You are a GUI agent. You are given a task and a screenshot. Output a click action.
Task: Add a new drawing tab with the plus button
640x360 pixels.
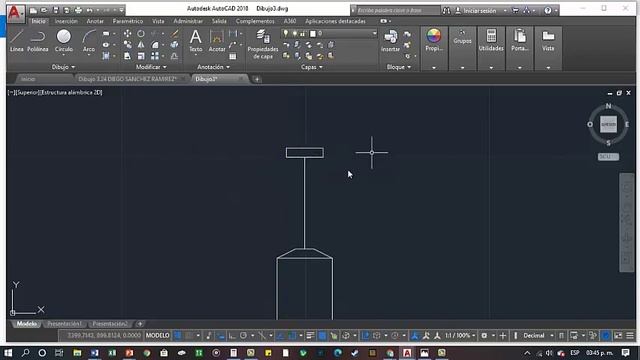[x=257, y=79]
